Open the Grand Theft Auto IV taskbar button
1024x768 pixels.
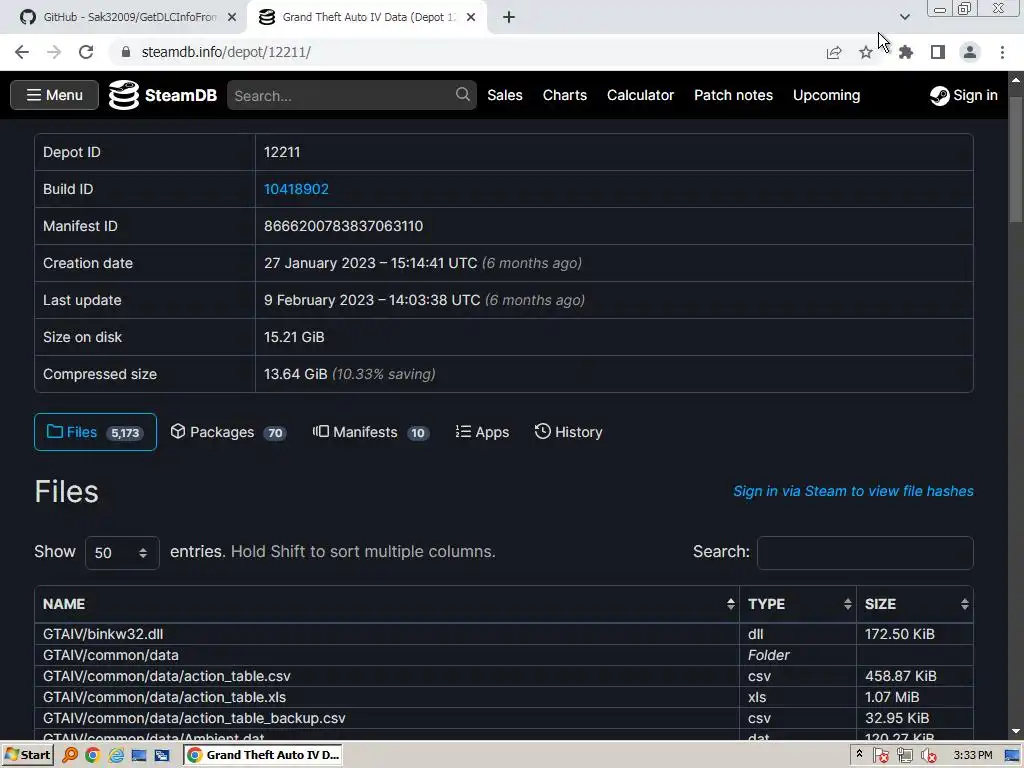click(263, 755)
